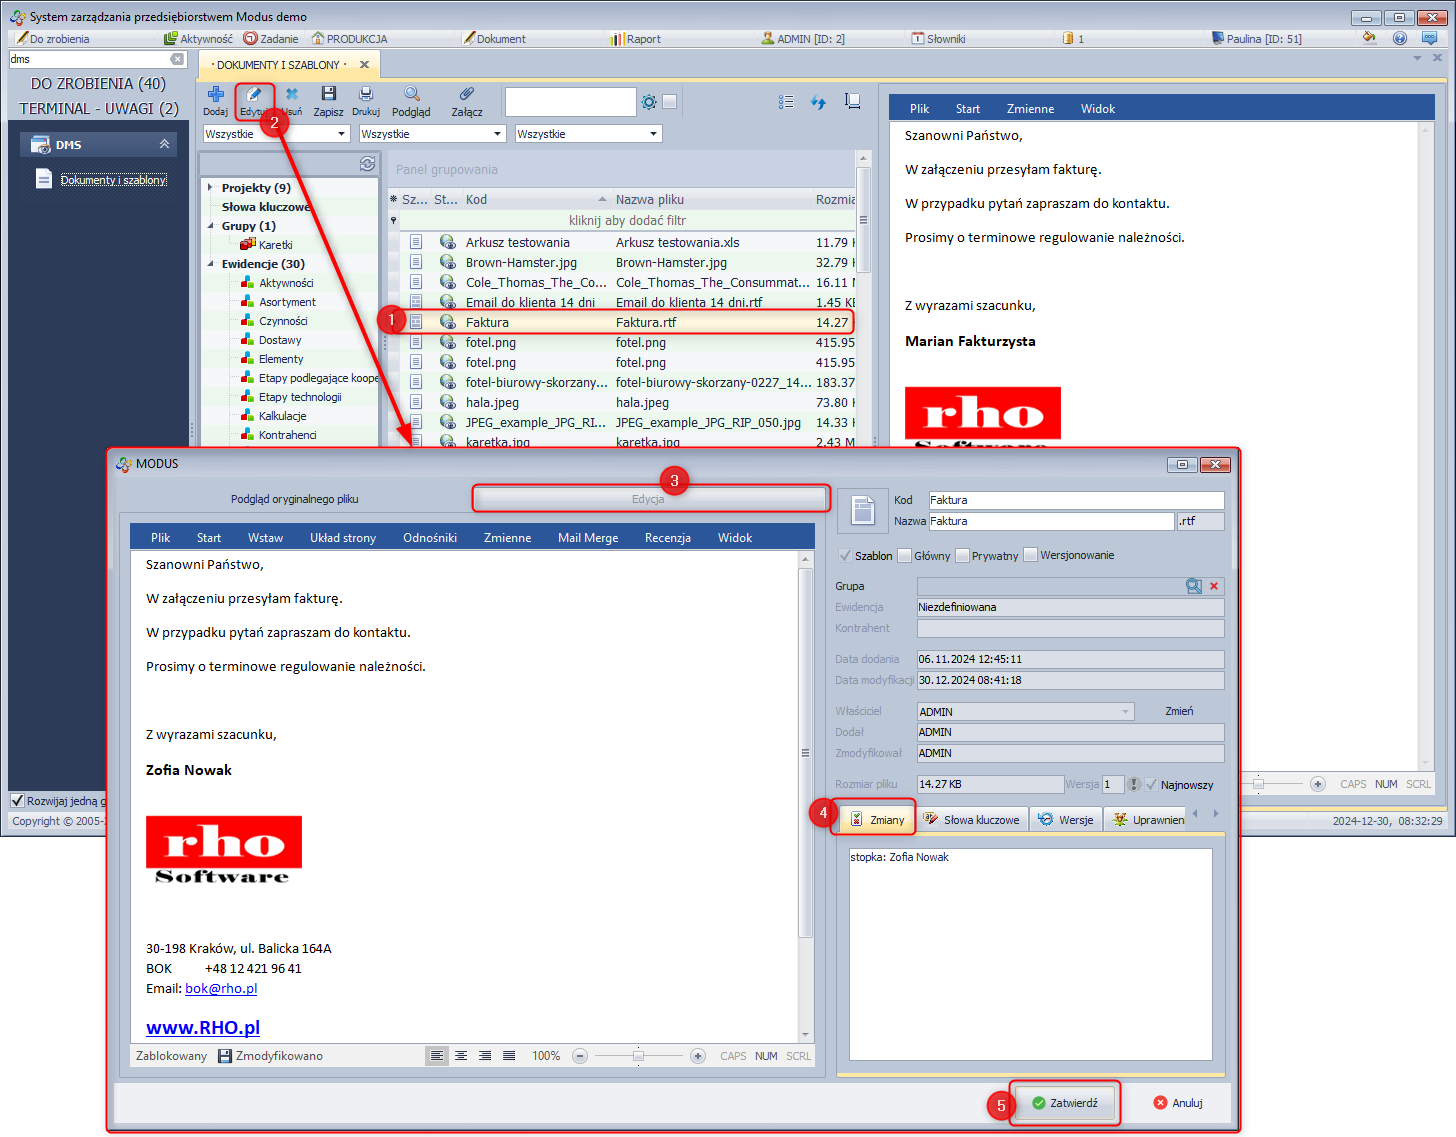Clear the Grupa field with red X

1214,586
